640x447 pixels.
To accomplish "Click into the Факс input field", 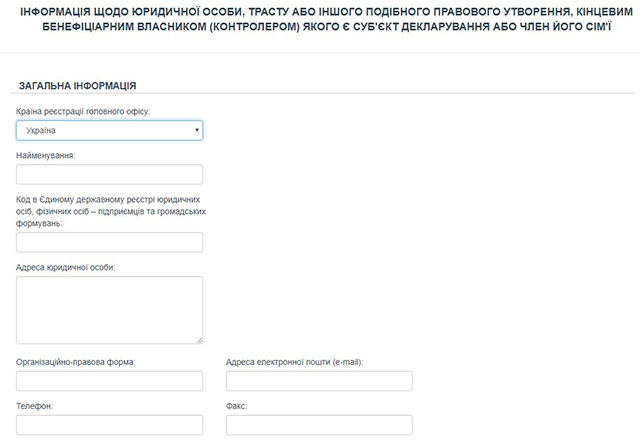I will coord(319,426).
